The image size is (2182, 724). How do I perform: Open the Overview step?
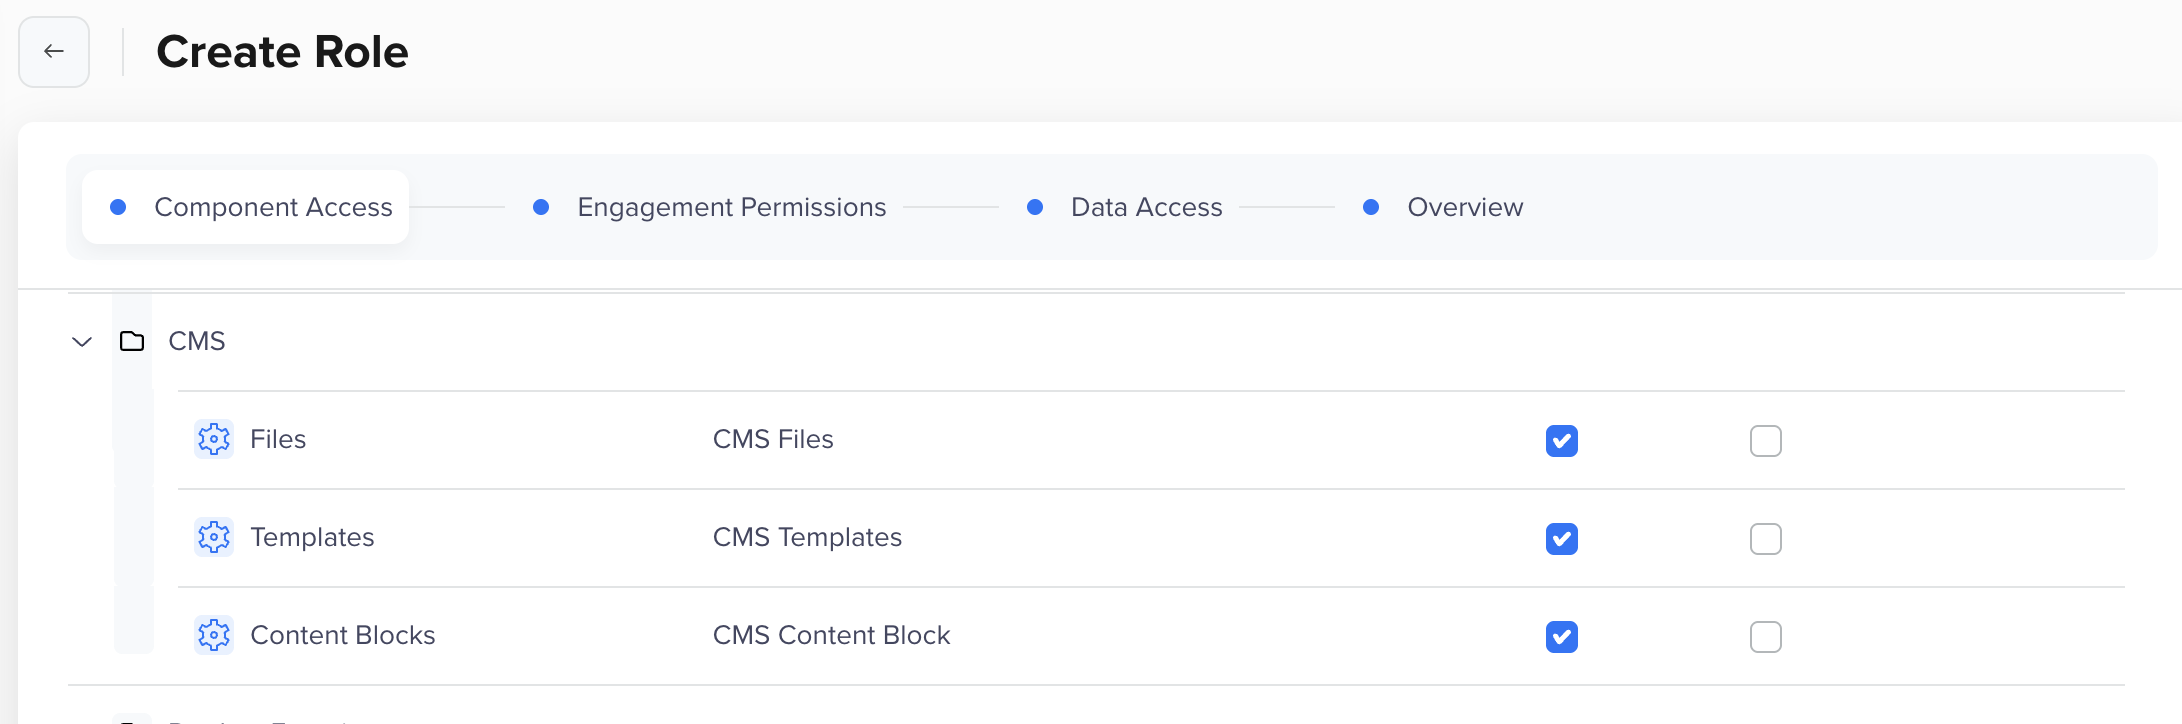pyautogui.click(x=1465, y=207)
